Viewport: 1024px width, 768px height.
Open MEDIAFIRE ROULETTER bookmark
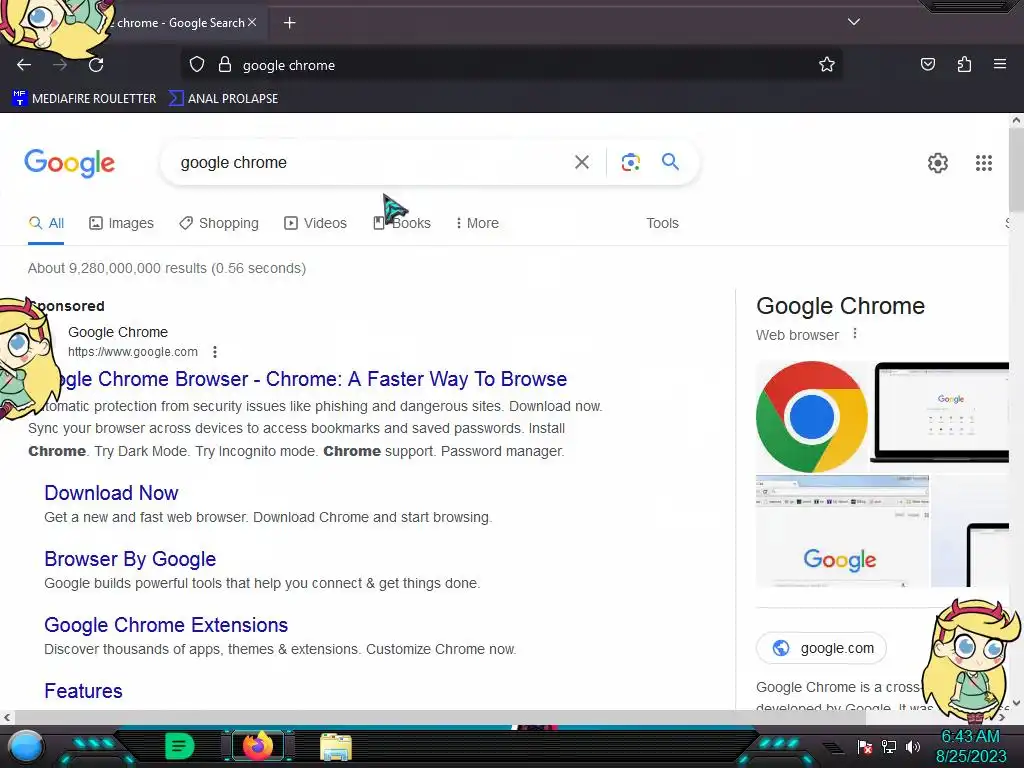(x=84, y=99)
